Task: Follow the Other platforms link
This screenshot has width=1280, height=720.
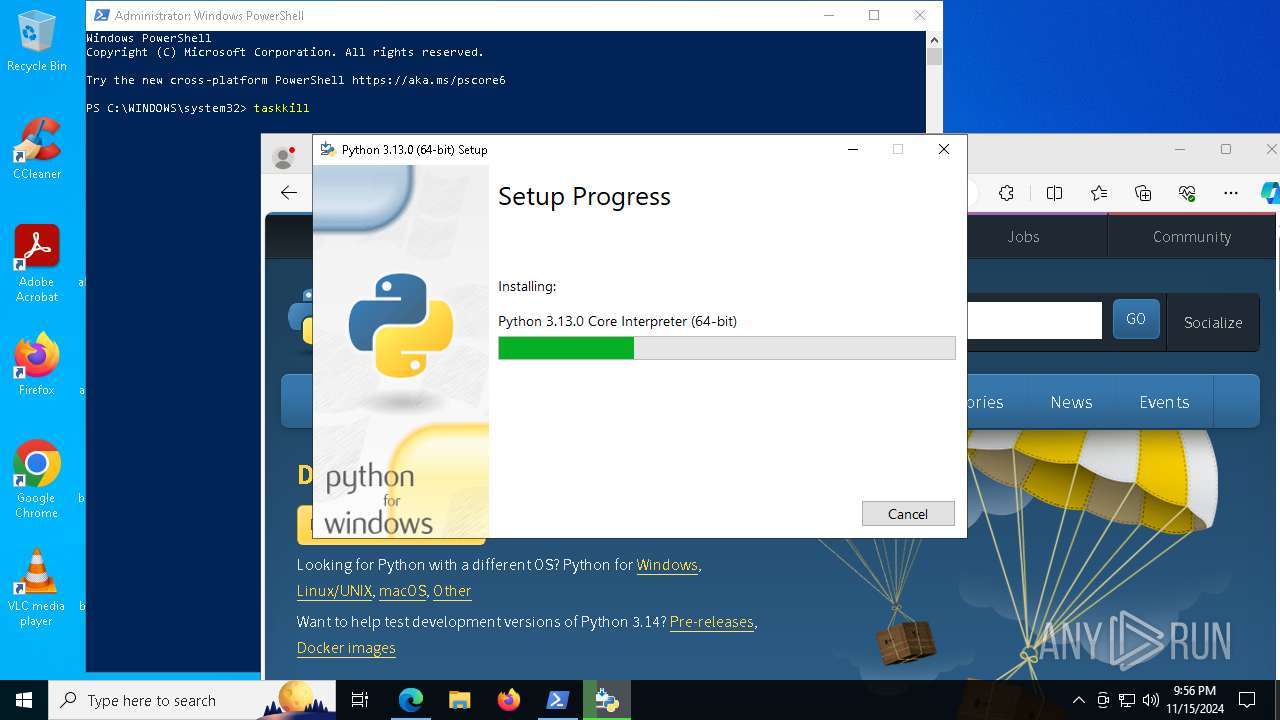Action: click(452, 591)
